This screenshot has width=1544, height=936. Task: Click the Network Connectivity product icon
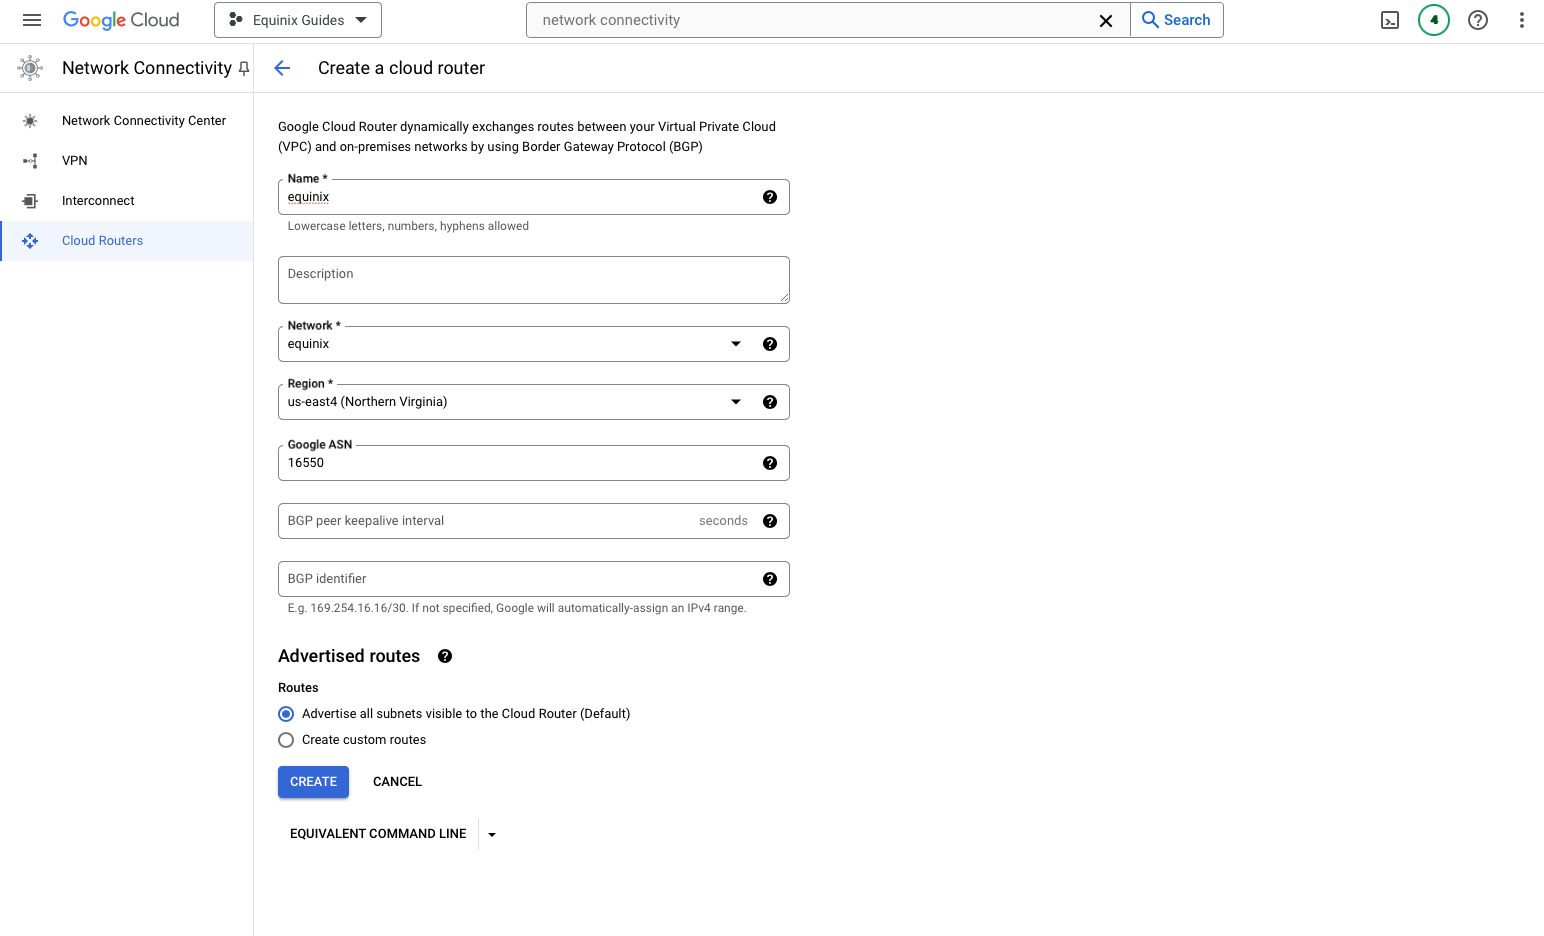click(30, 68)
